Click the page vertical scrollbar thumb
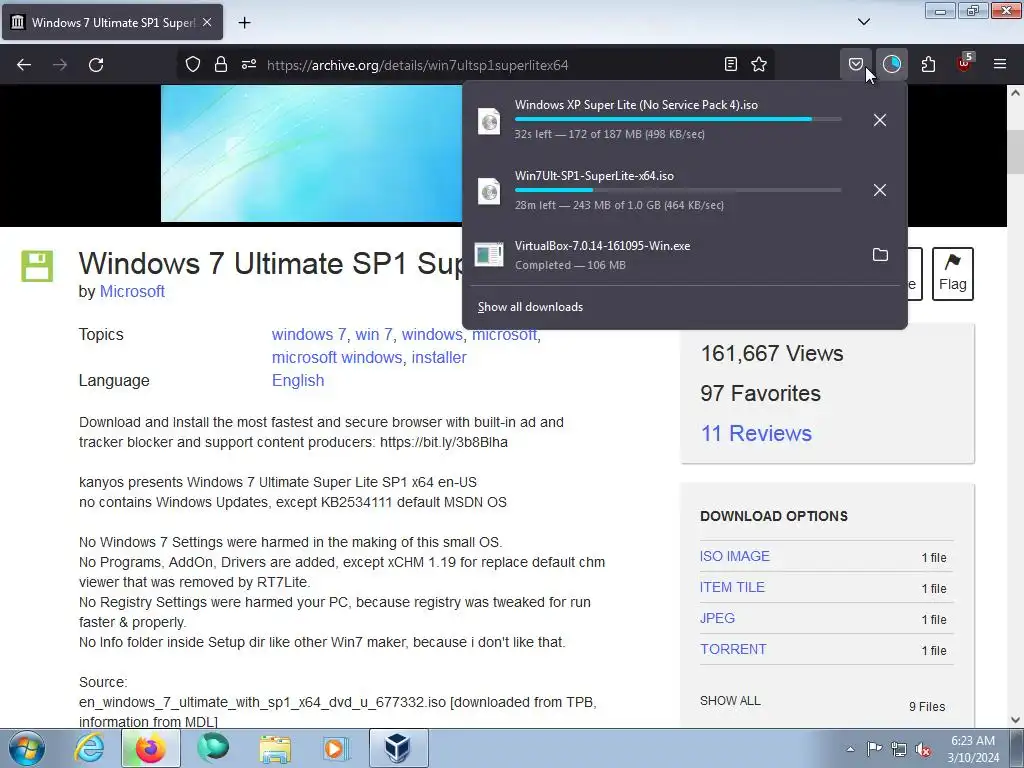The height and width of the screenshot is (768, 1024). pos(1016,152)
